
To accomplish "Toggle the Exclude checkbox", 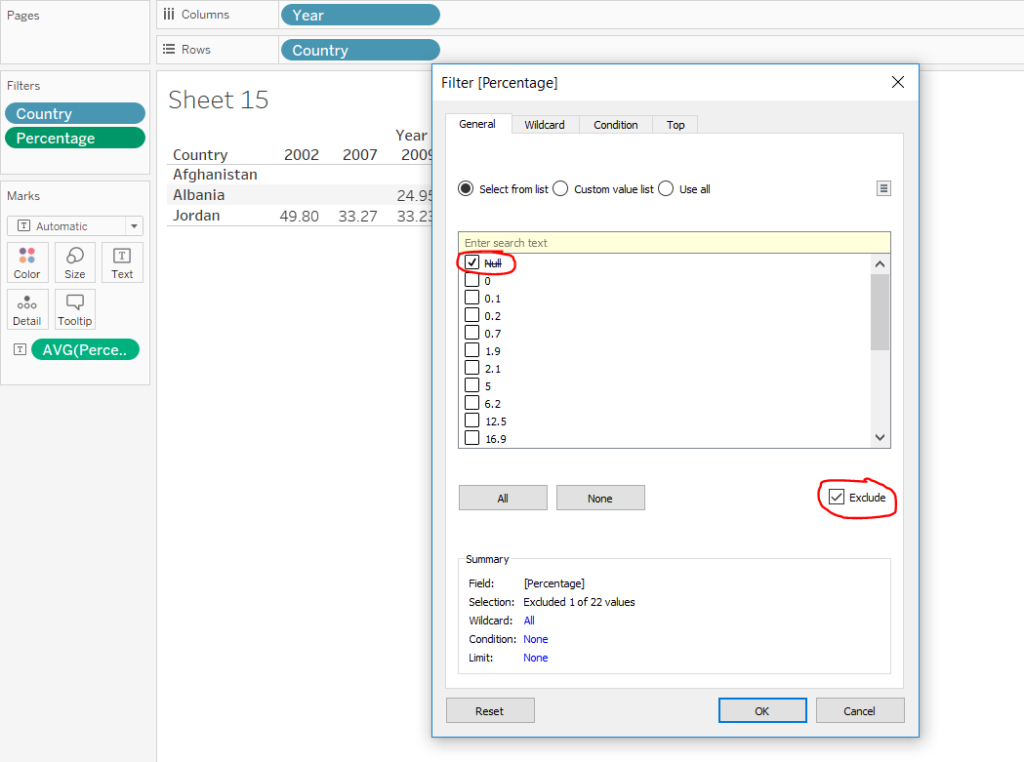I will pos(836,497).
